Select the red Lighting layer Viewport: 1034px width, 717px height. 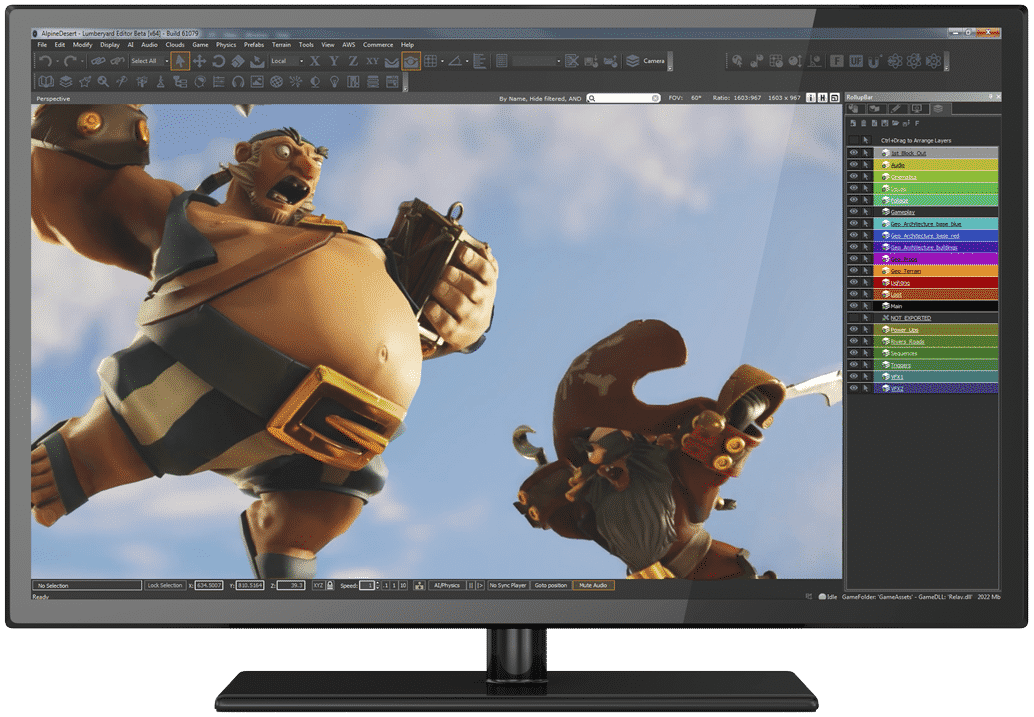tap(936, 282)
